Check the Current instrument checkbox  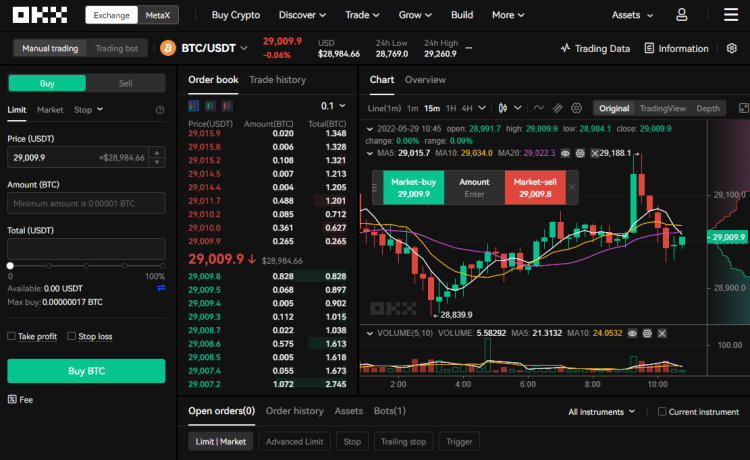pos(662,411)
